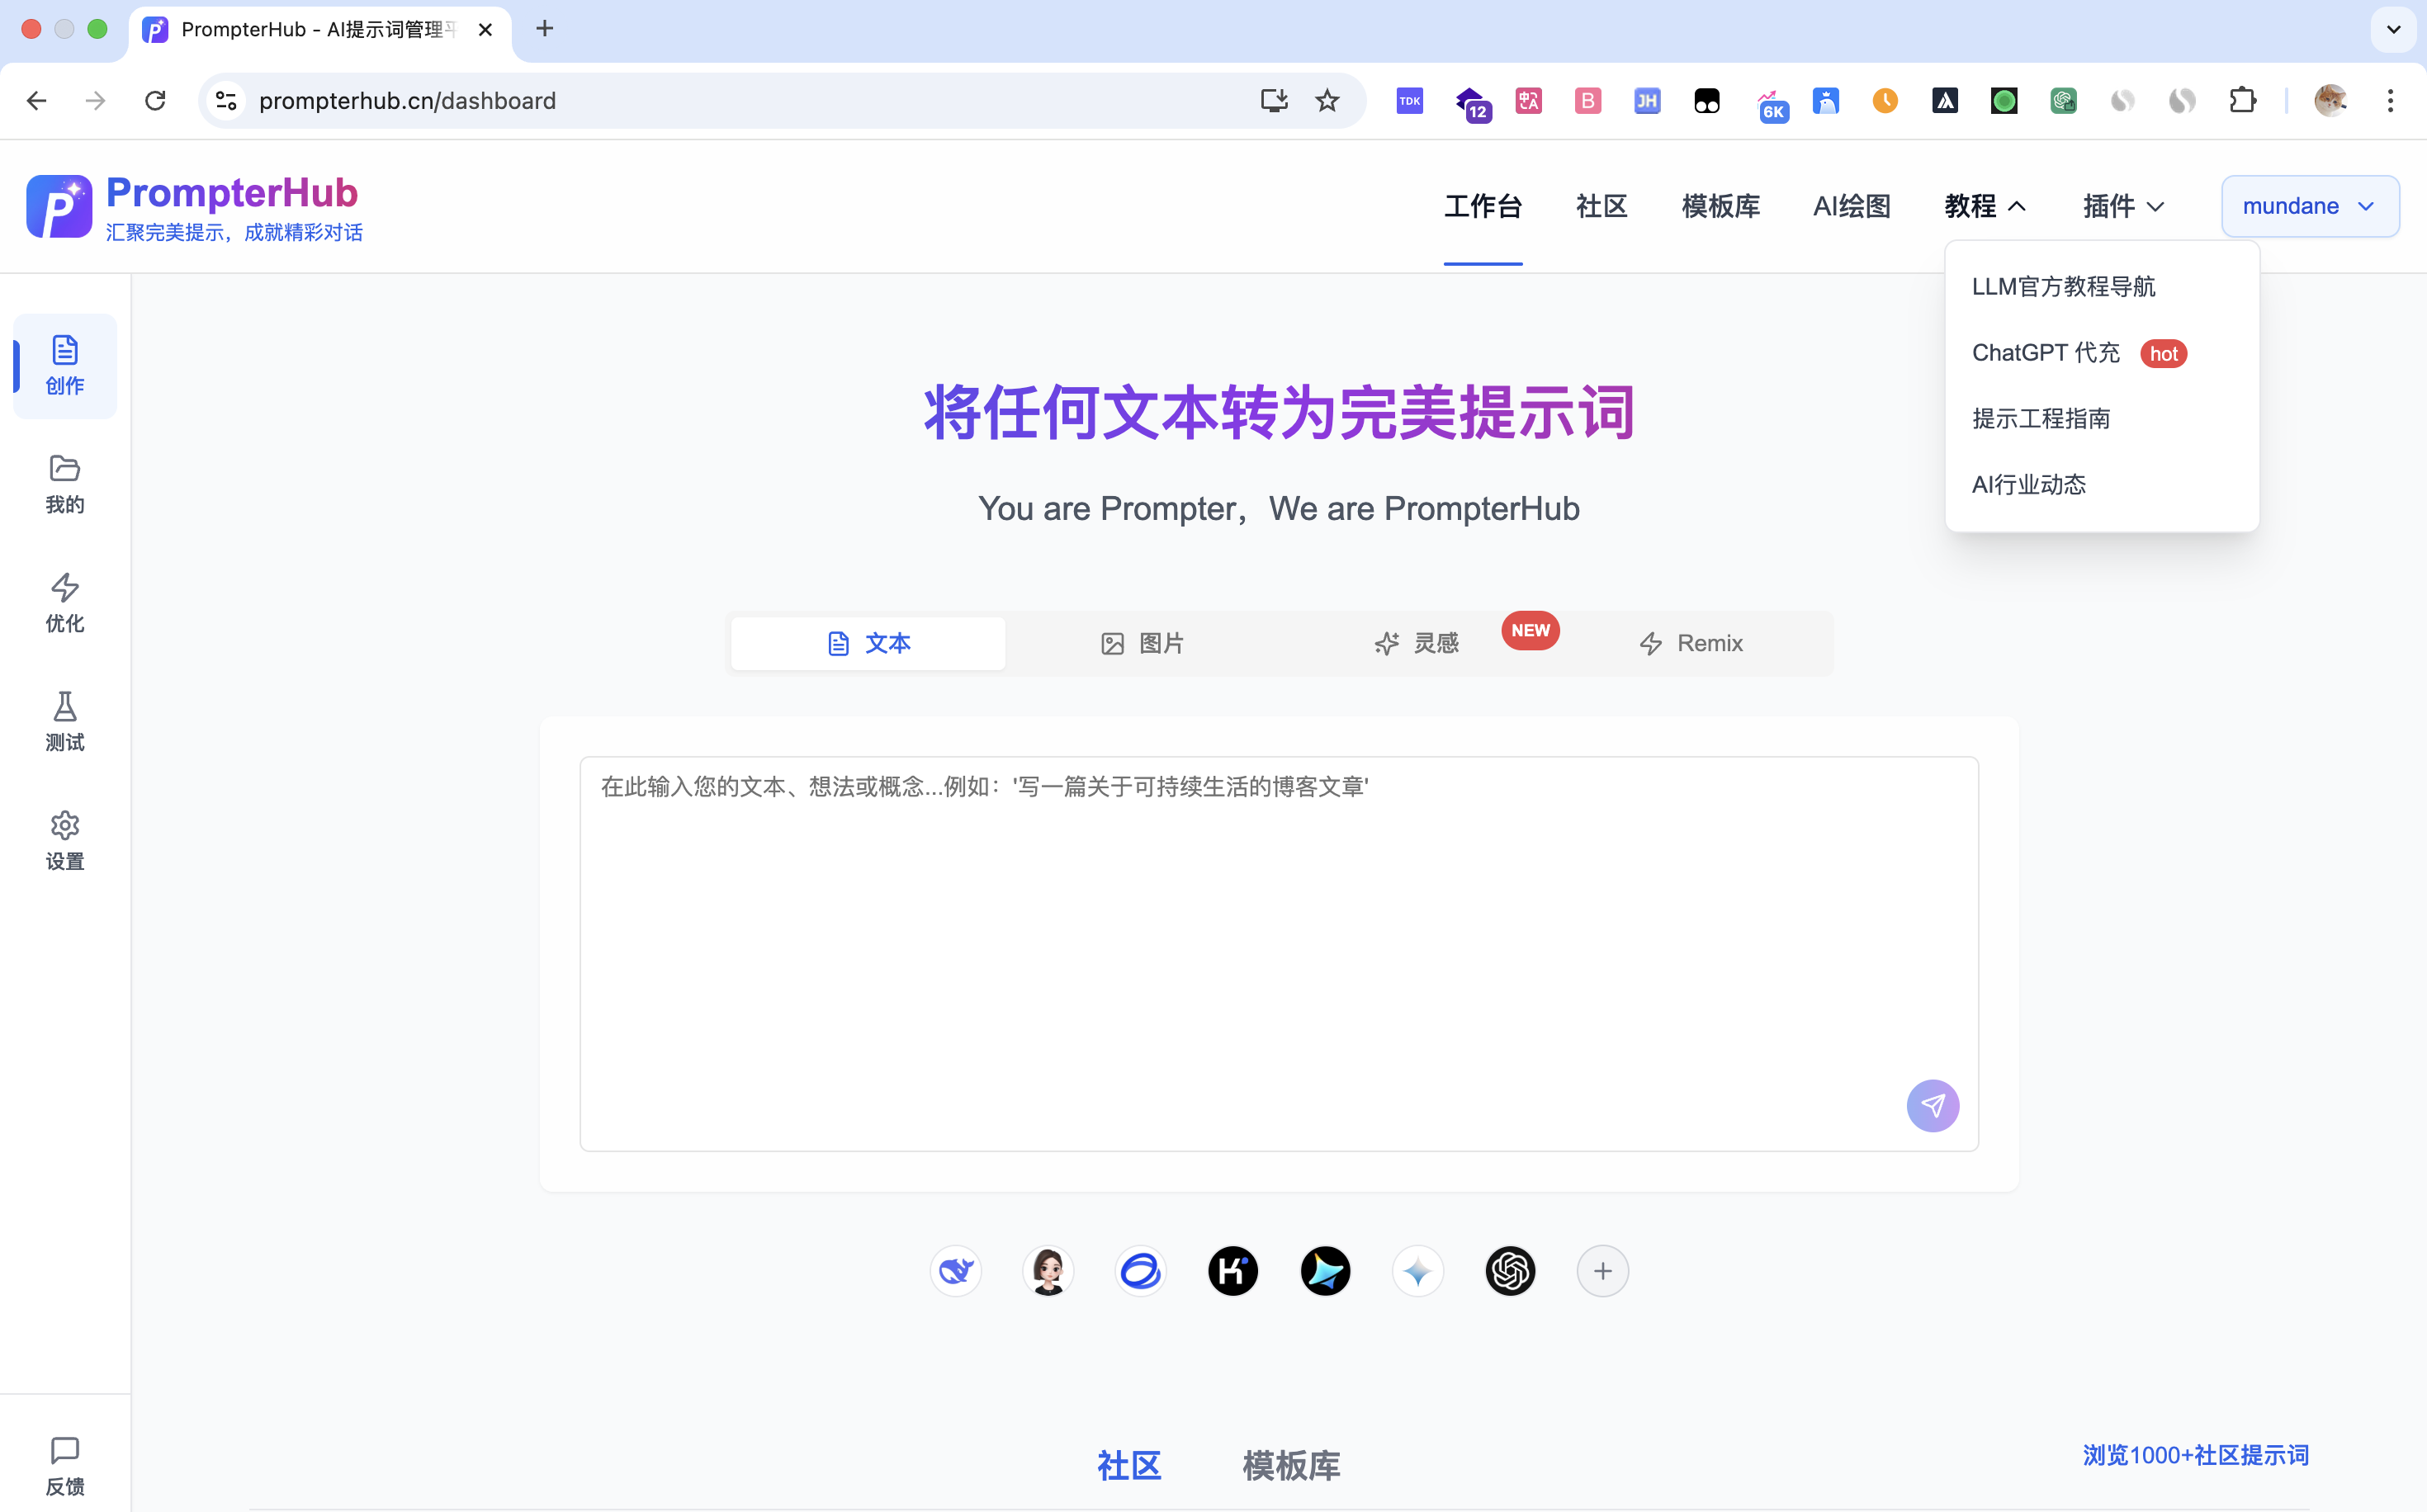Open 设置 gear in sidebar
The width and height of the screenshot is (2427, 1512).
pyautogui.click(x=65, y=840)
